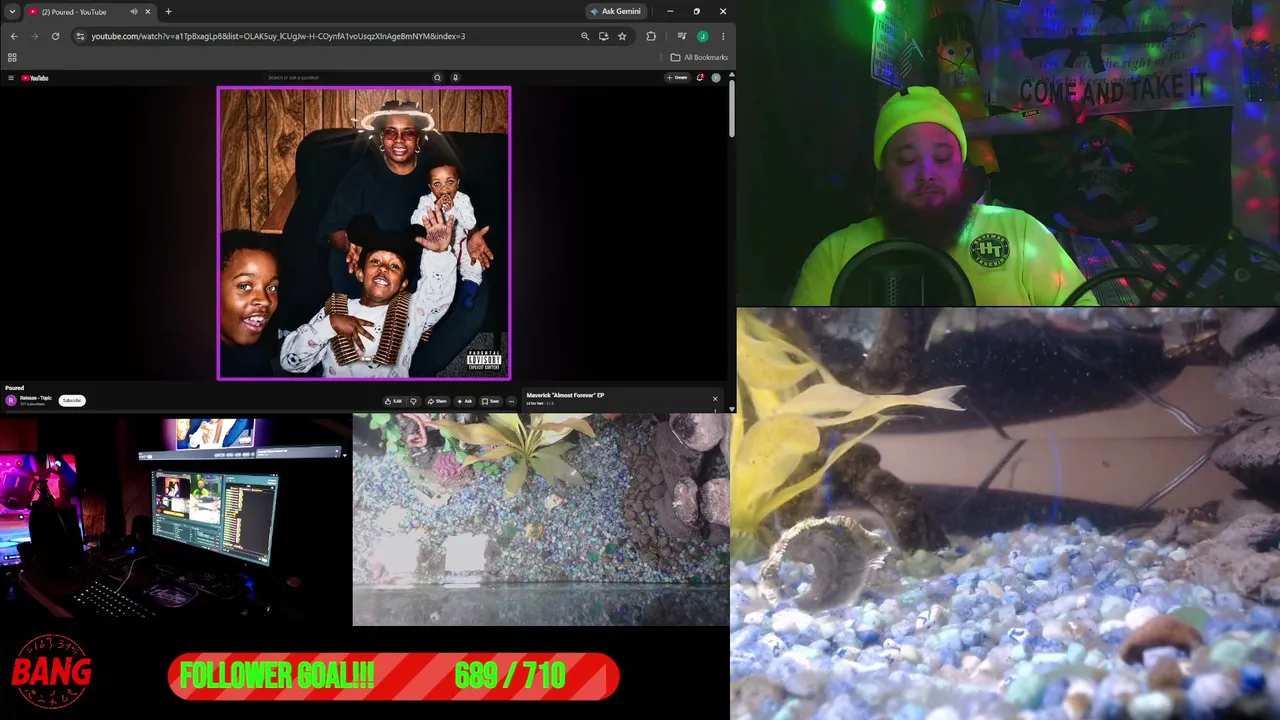Viewport: 1280px width, 720px height.
Task: Close the Poured - YouTube tab
Action: click(x=148, y=12)
